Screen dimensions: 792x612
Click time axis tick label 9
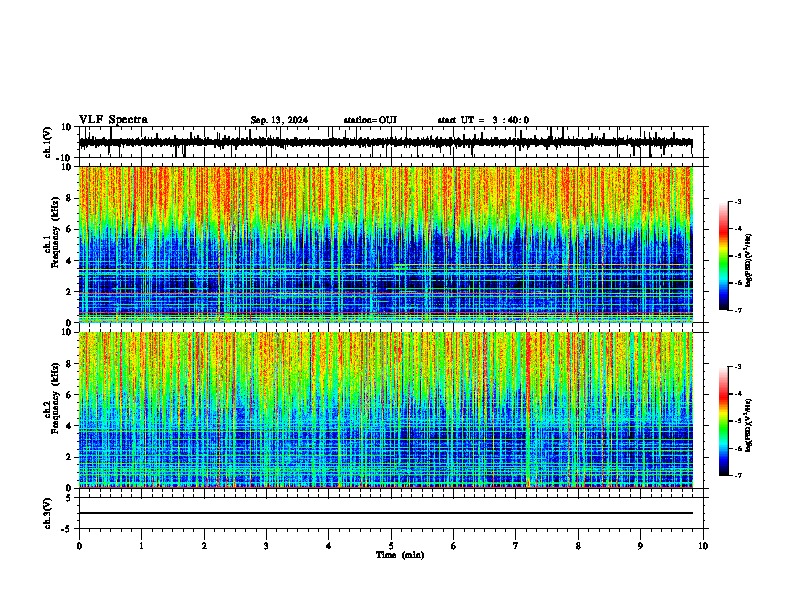(x=640, y=546)
